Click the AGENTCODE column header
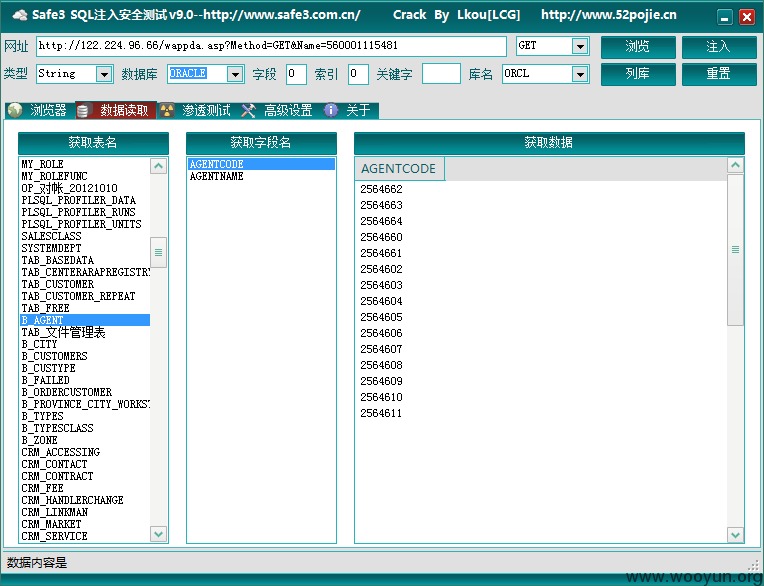 399,169
